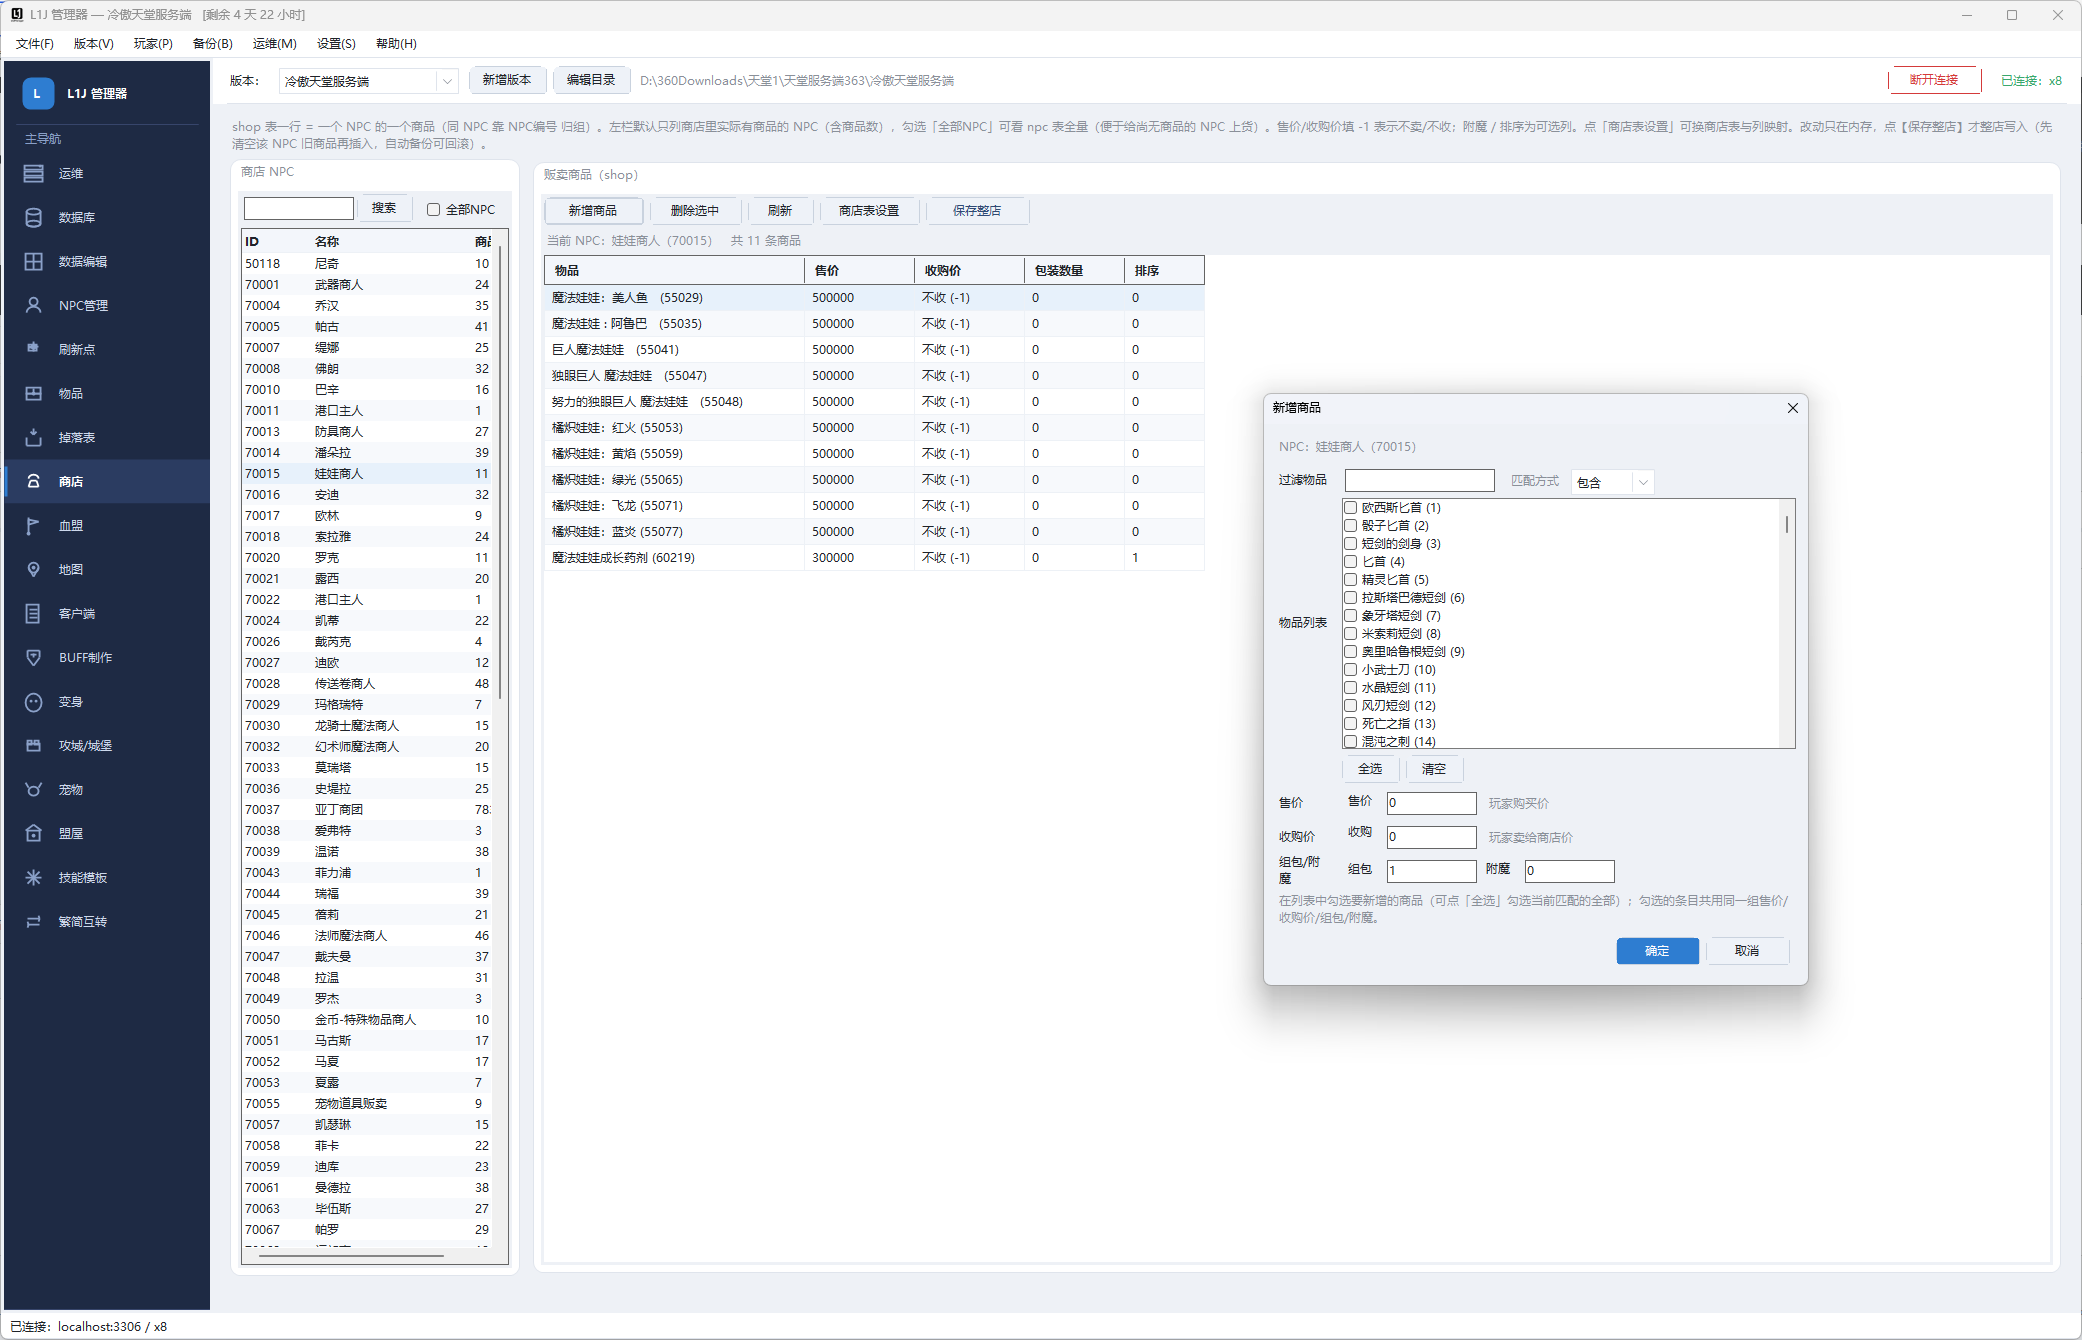The height and width of the screenshot is (1340, 2082).
Task: Close the 新增商品 dialog
Action: (1792, 408)
